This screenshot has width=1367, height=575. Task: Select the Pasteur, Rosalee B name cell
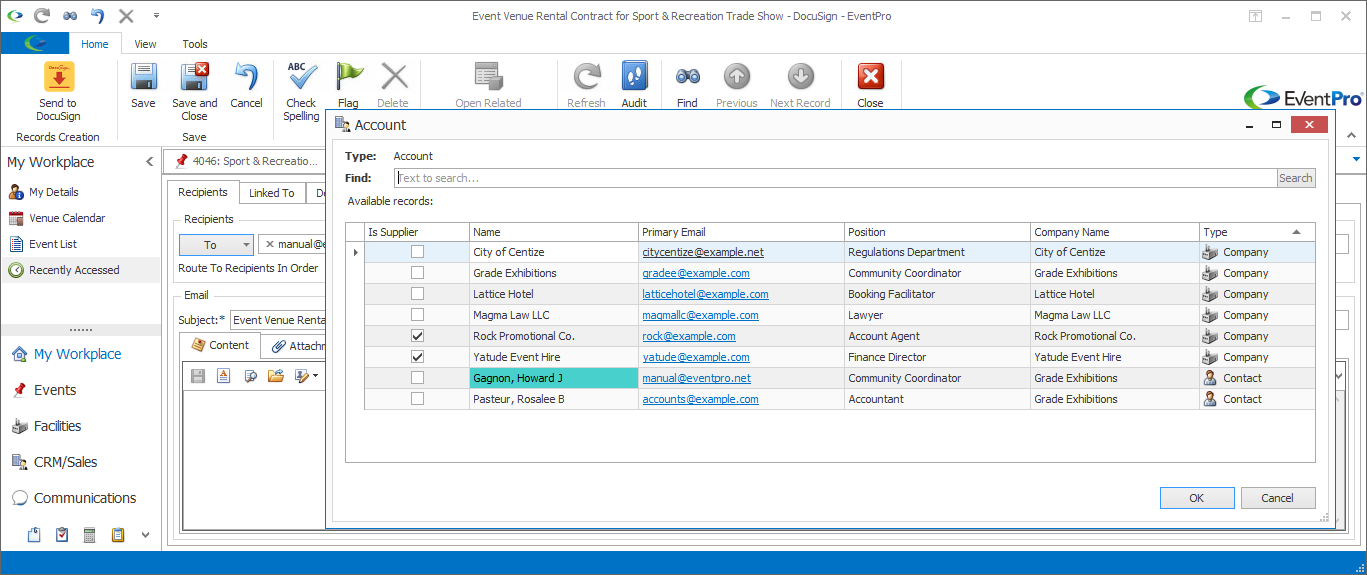(553, 399)
